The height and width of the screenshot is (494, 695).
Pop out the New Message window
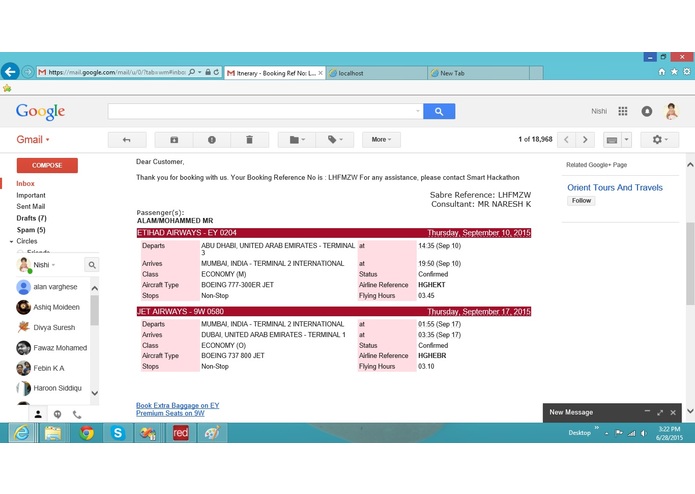(660, 412)
